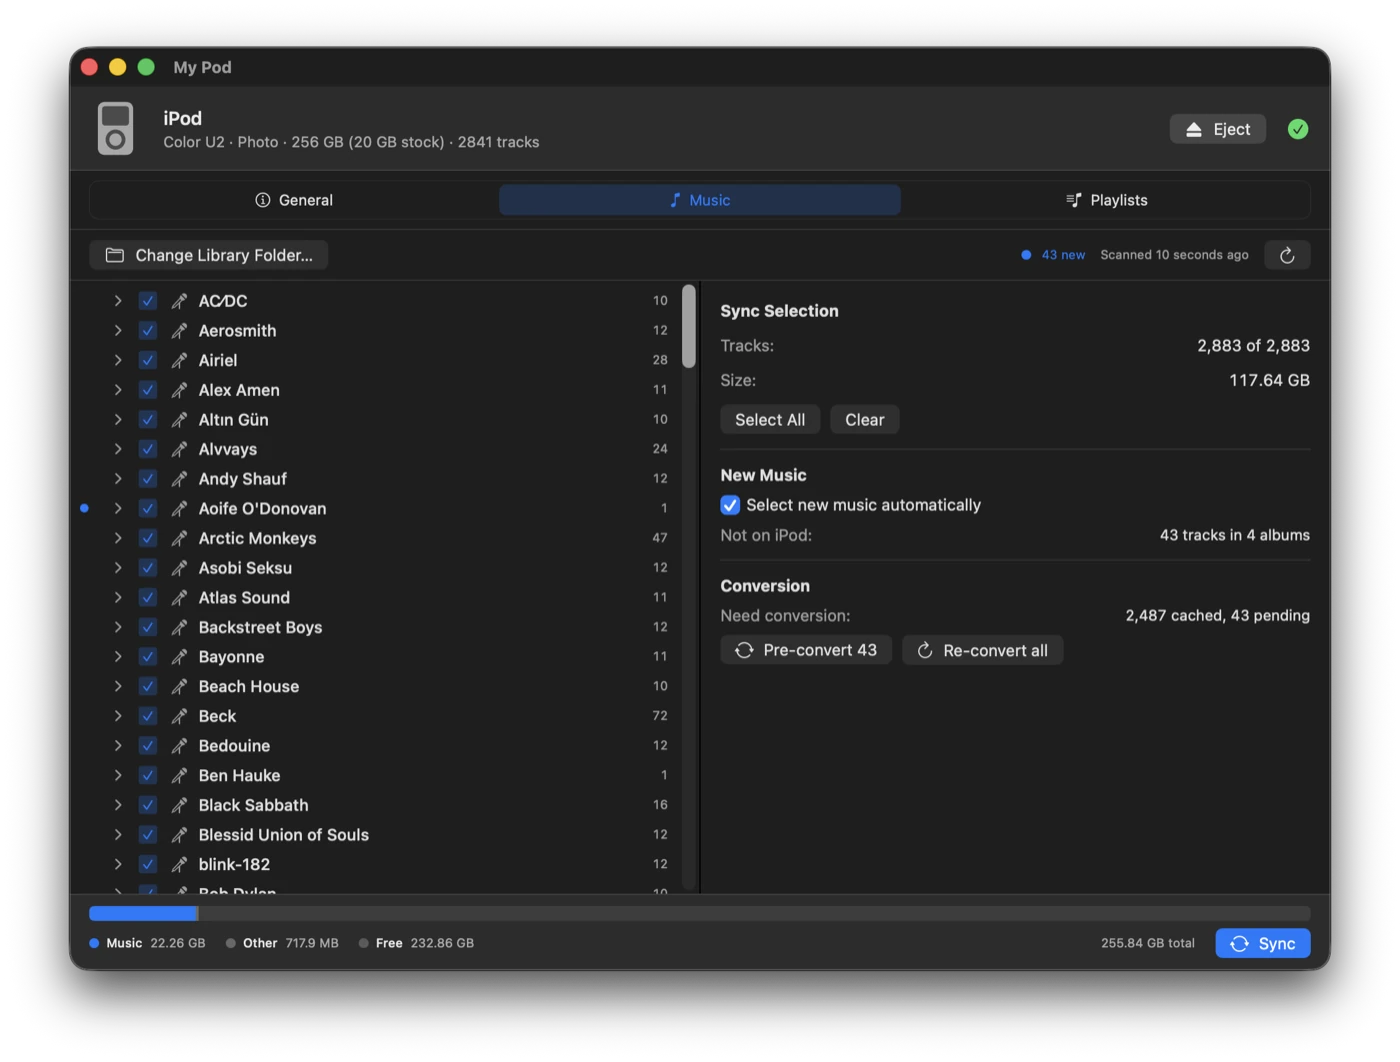Expand the Airiel artist row
Screen dimensions: 1400x1062
pyautogui.click(x=118, y=360)
